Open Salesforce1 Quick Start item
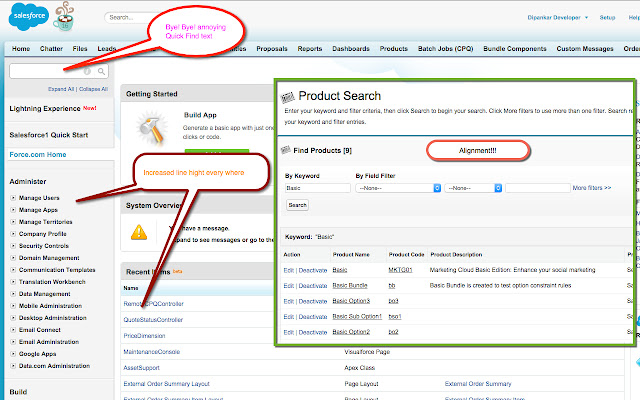The image size is (640, 400). pyautogui.click(x=49, y=135)
